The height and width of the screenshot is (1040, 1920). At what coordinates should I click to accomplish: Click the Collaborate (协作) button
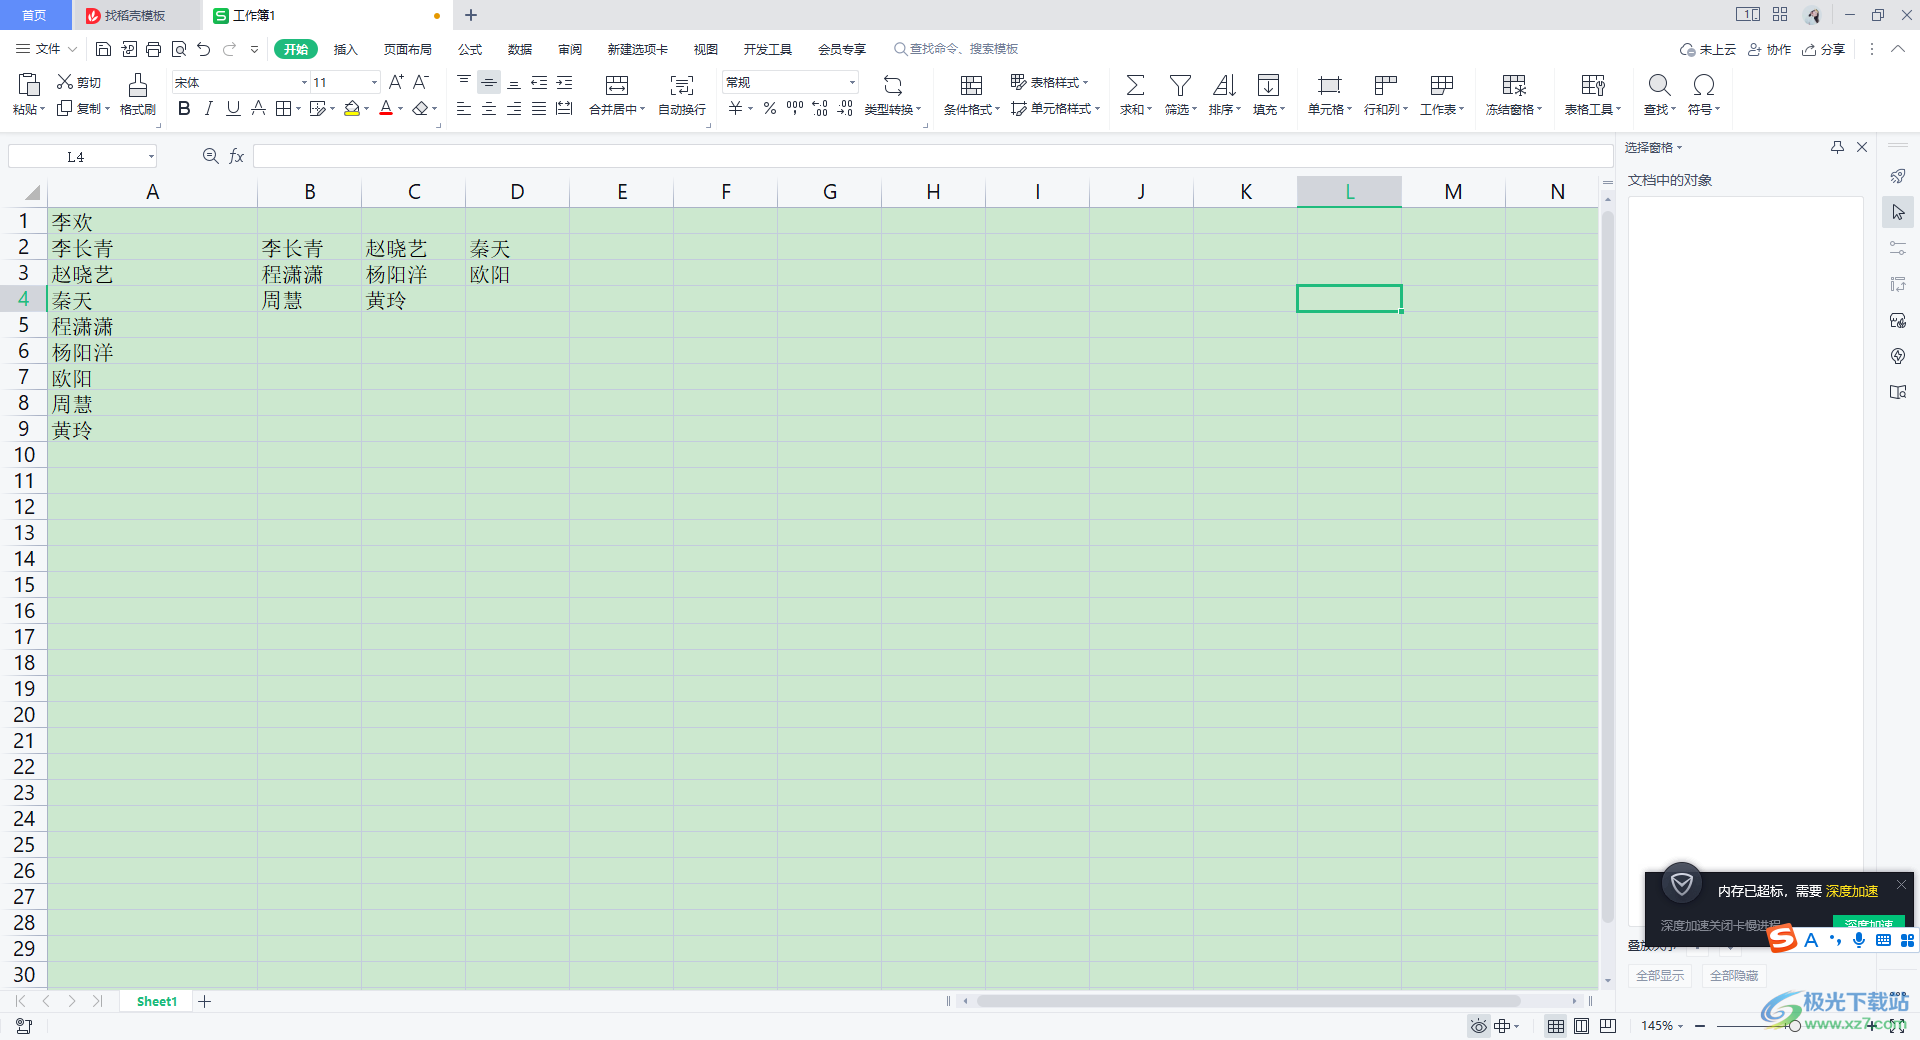1769,49
